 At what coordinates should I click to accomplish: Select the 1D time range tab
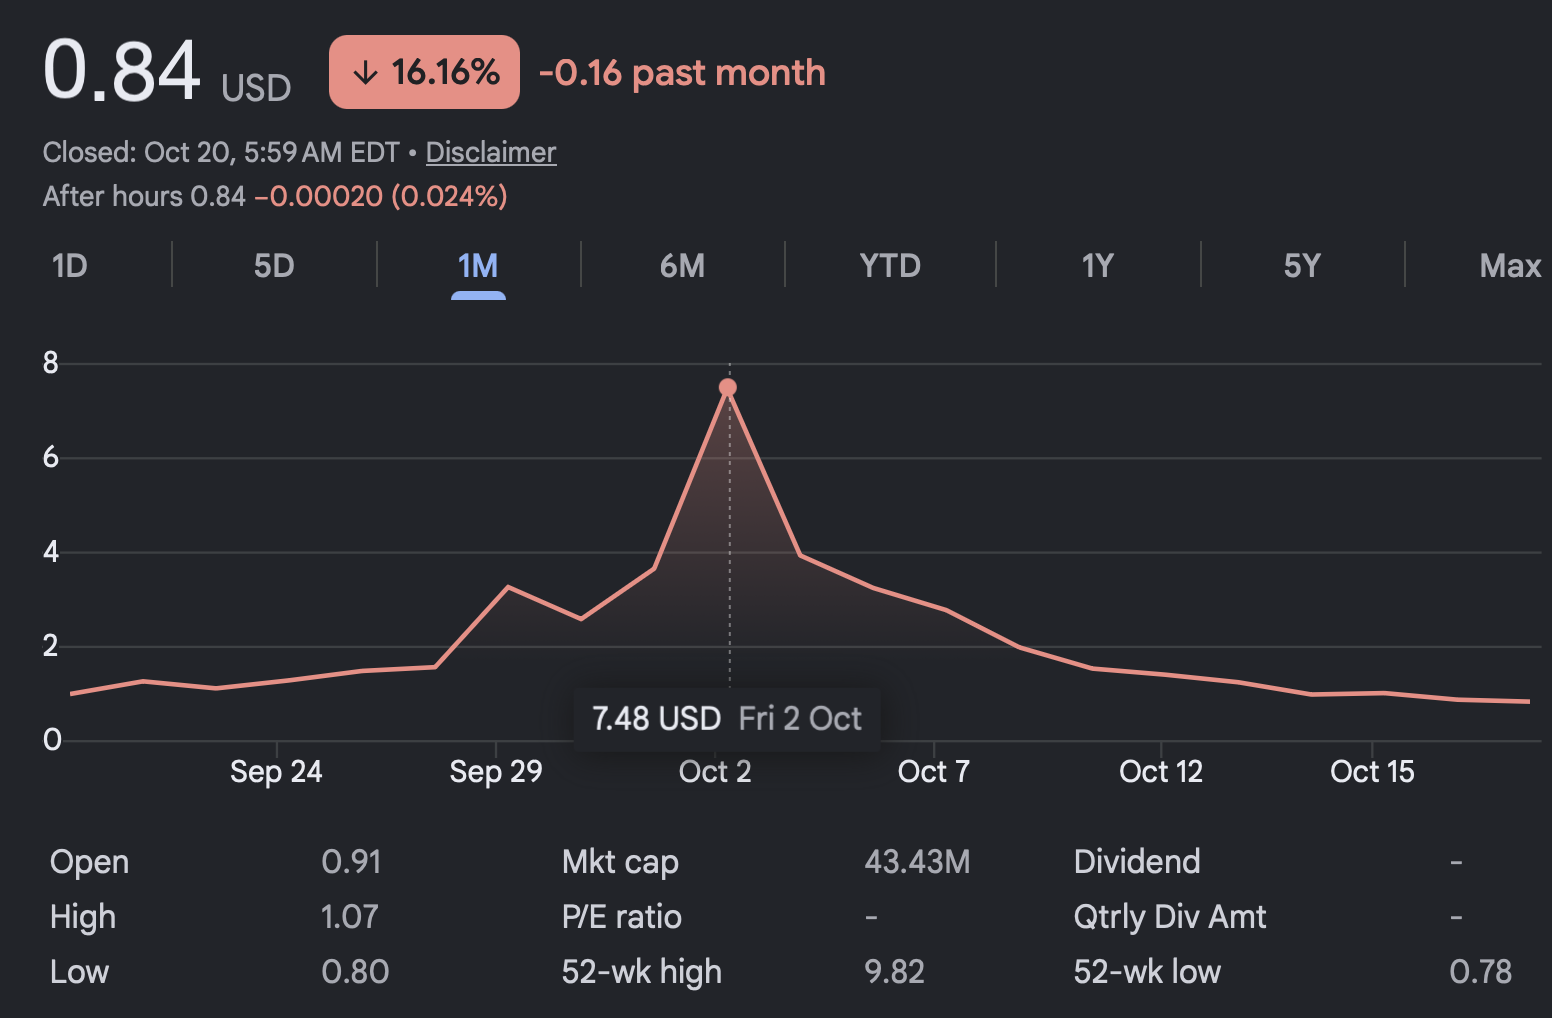70,266
